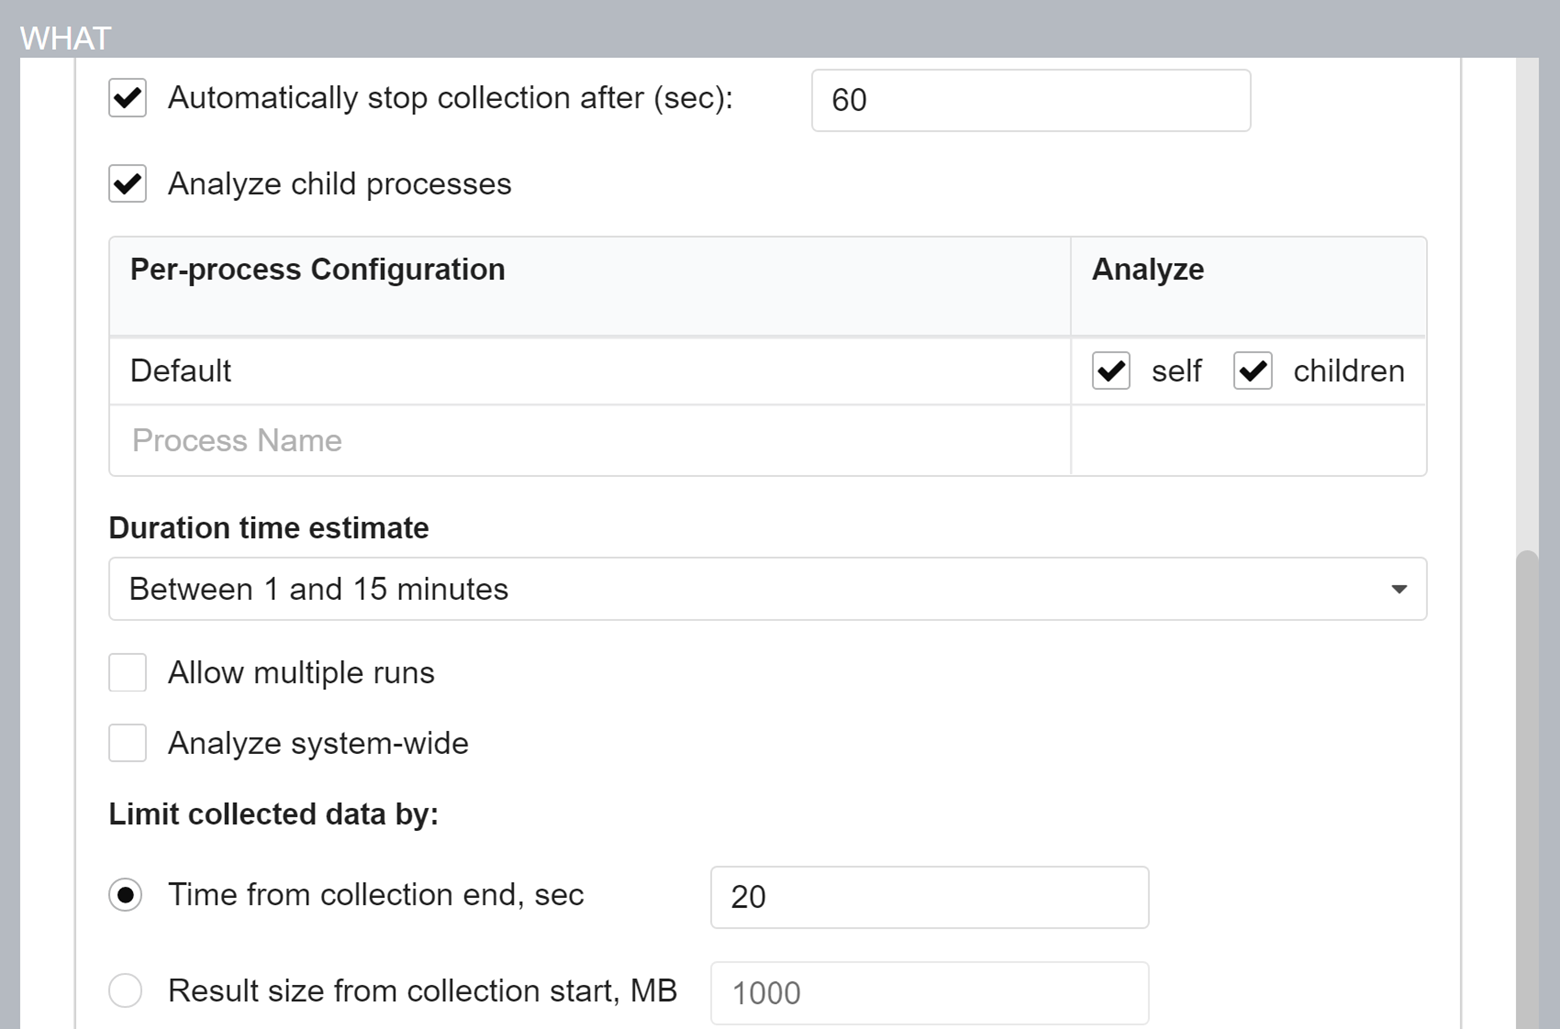Select Result size from collection start radio
The width and height of the screenshot is (1560, 1029).
(126, 991)
